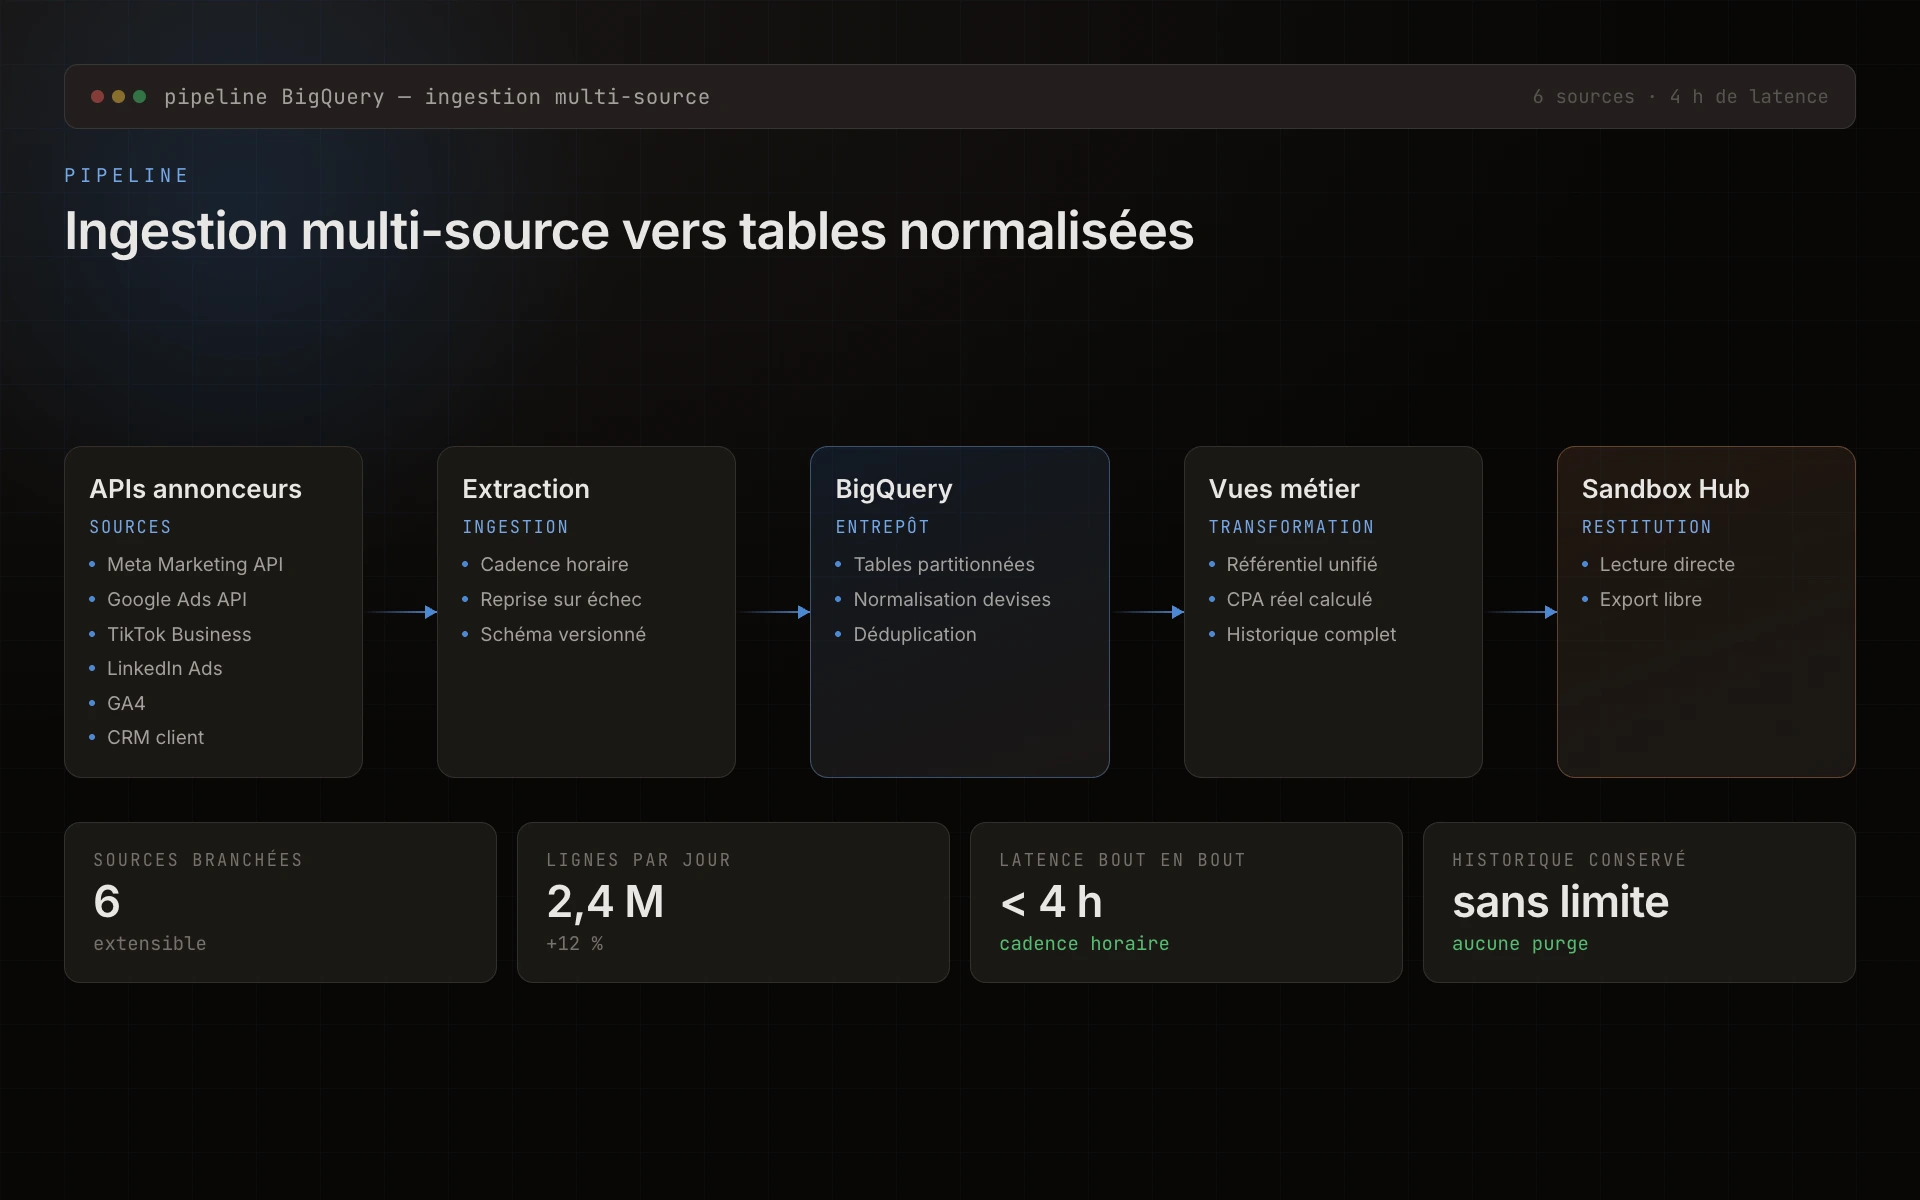Viewport: 1920px width, 1200px height.
Task: Click 'LATENCE BOUT EN BOUT' metric label
Action: (x=1122, y=860)
